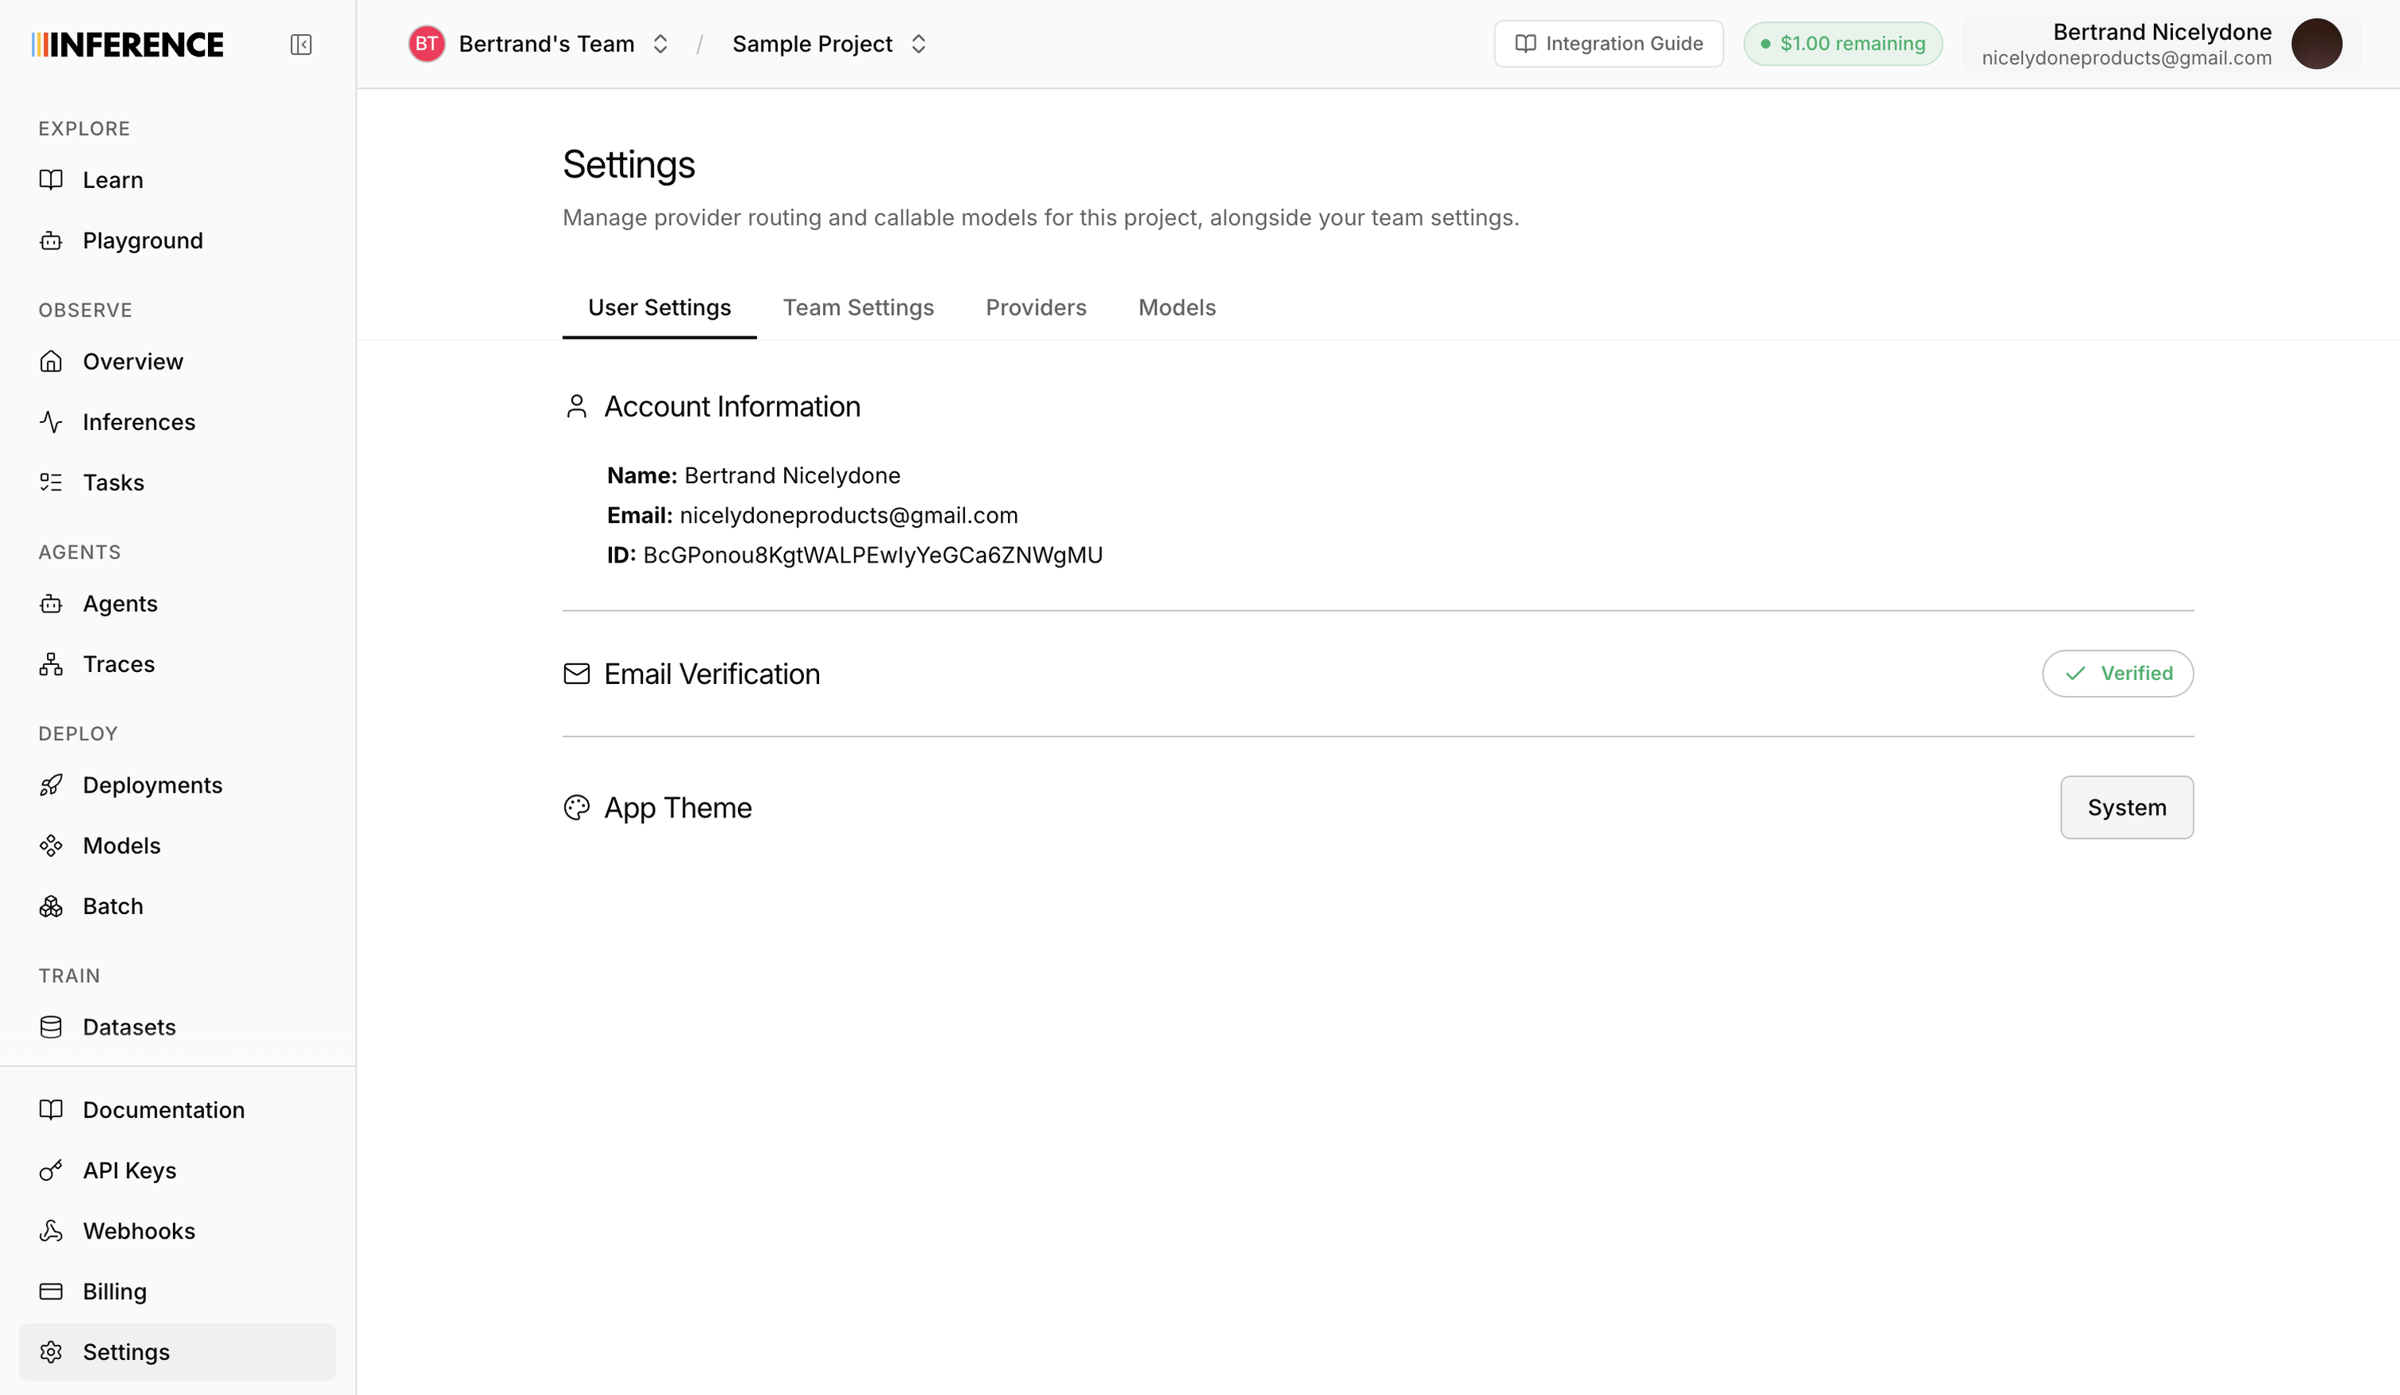Open Deployments from the sidebar
Image resolution: width=2400 pixels, height=1395 pixels.
[178, 785]
